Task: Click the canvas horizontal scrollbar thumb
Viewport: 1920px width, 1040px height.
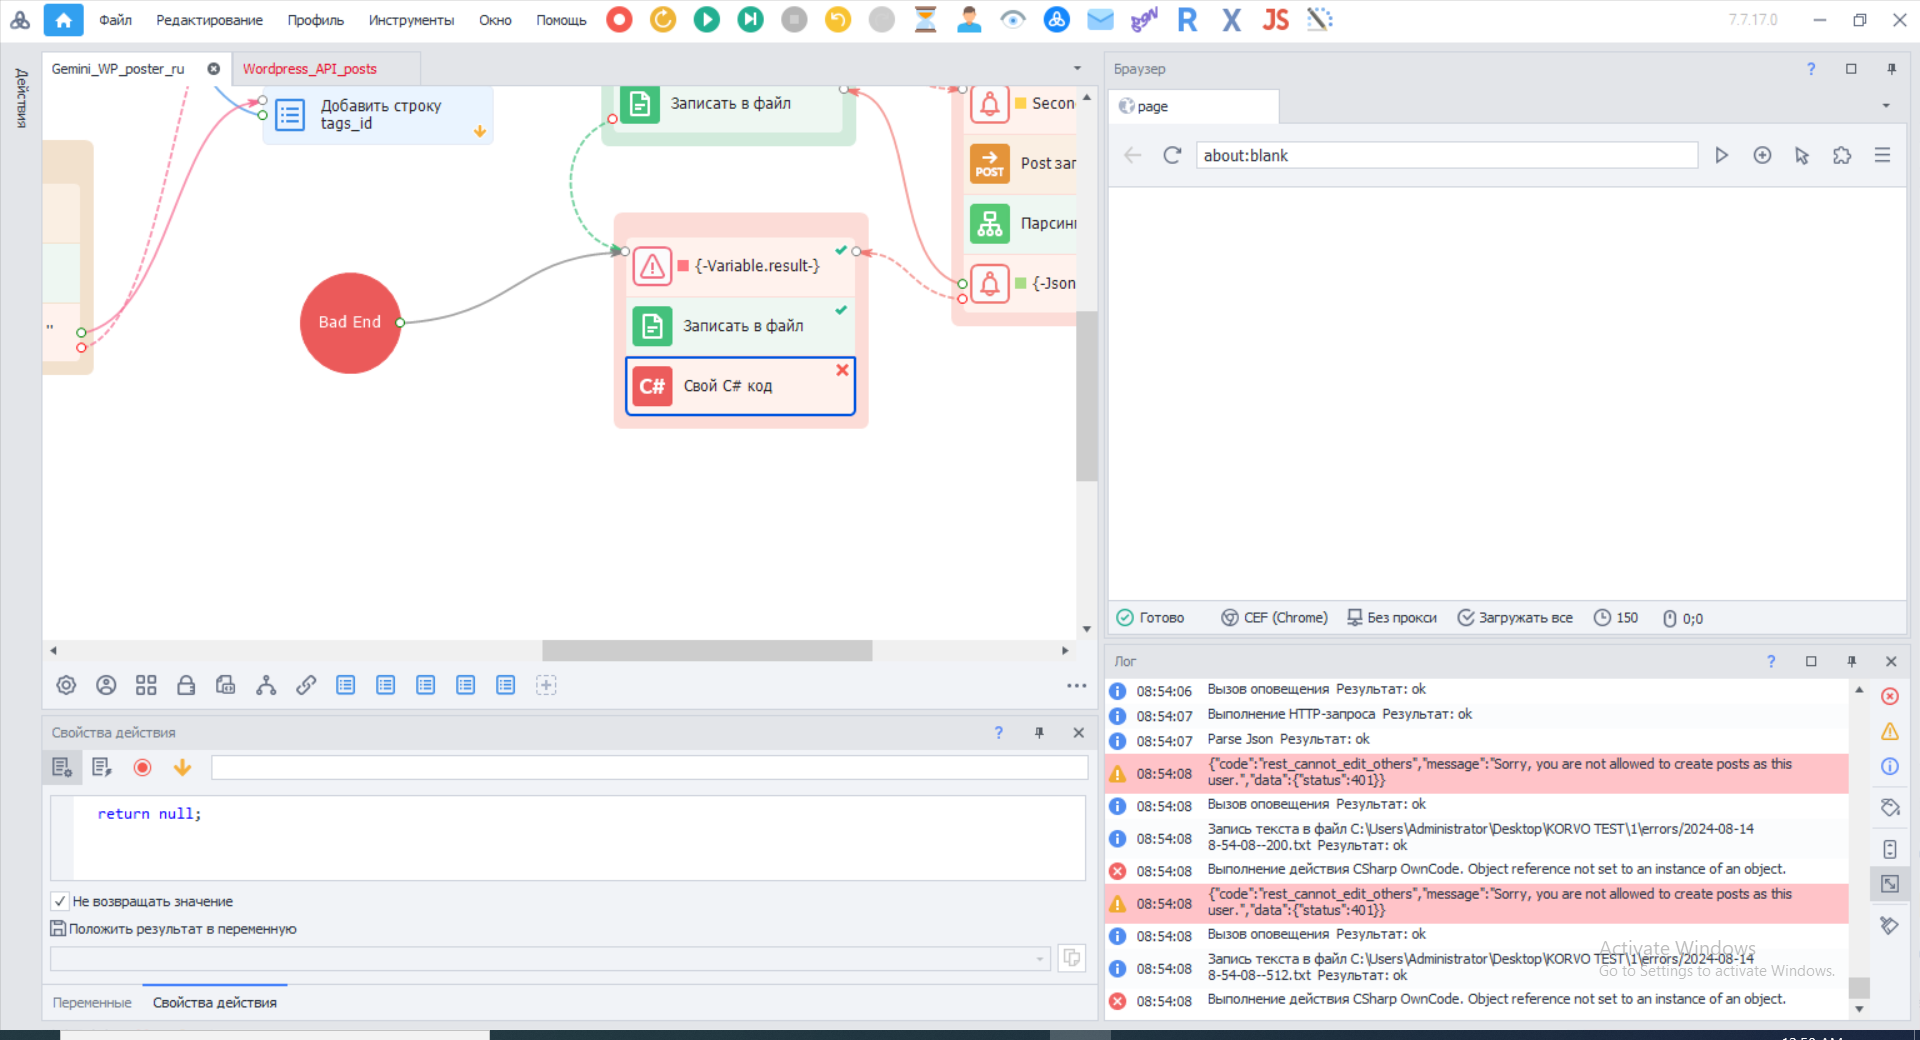Action: 707,650
